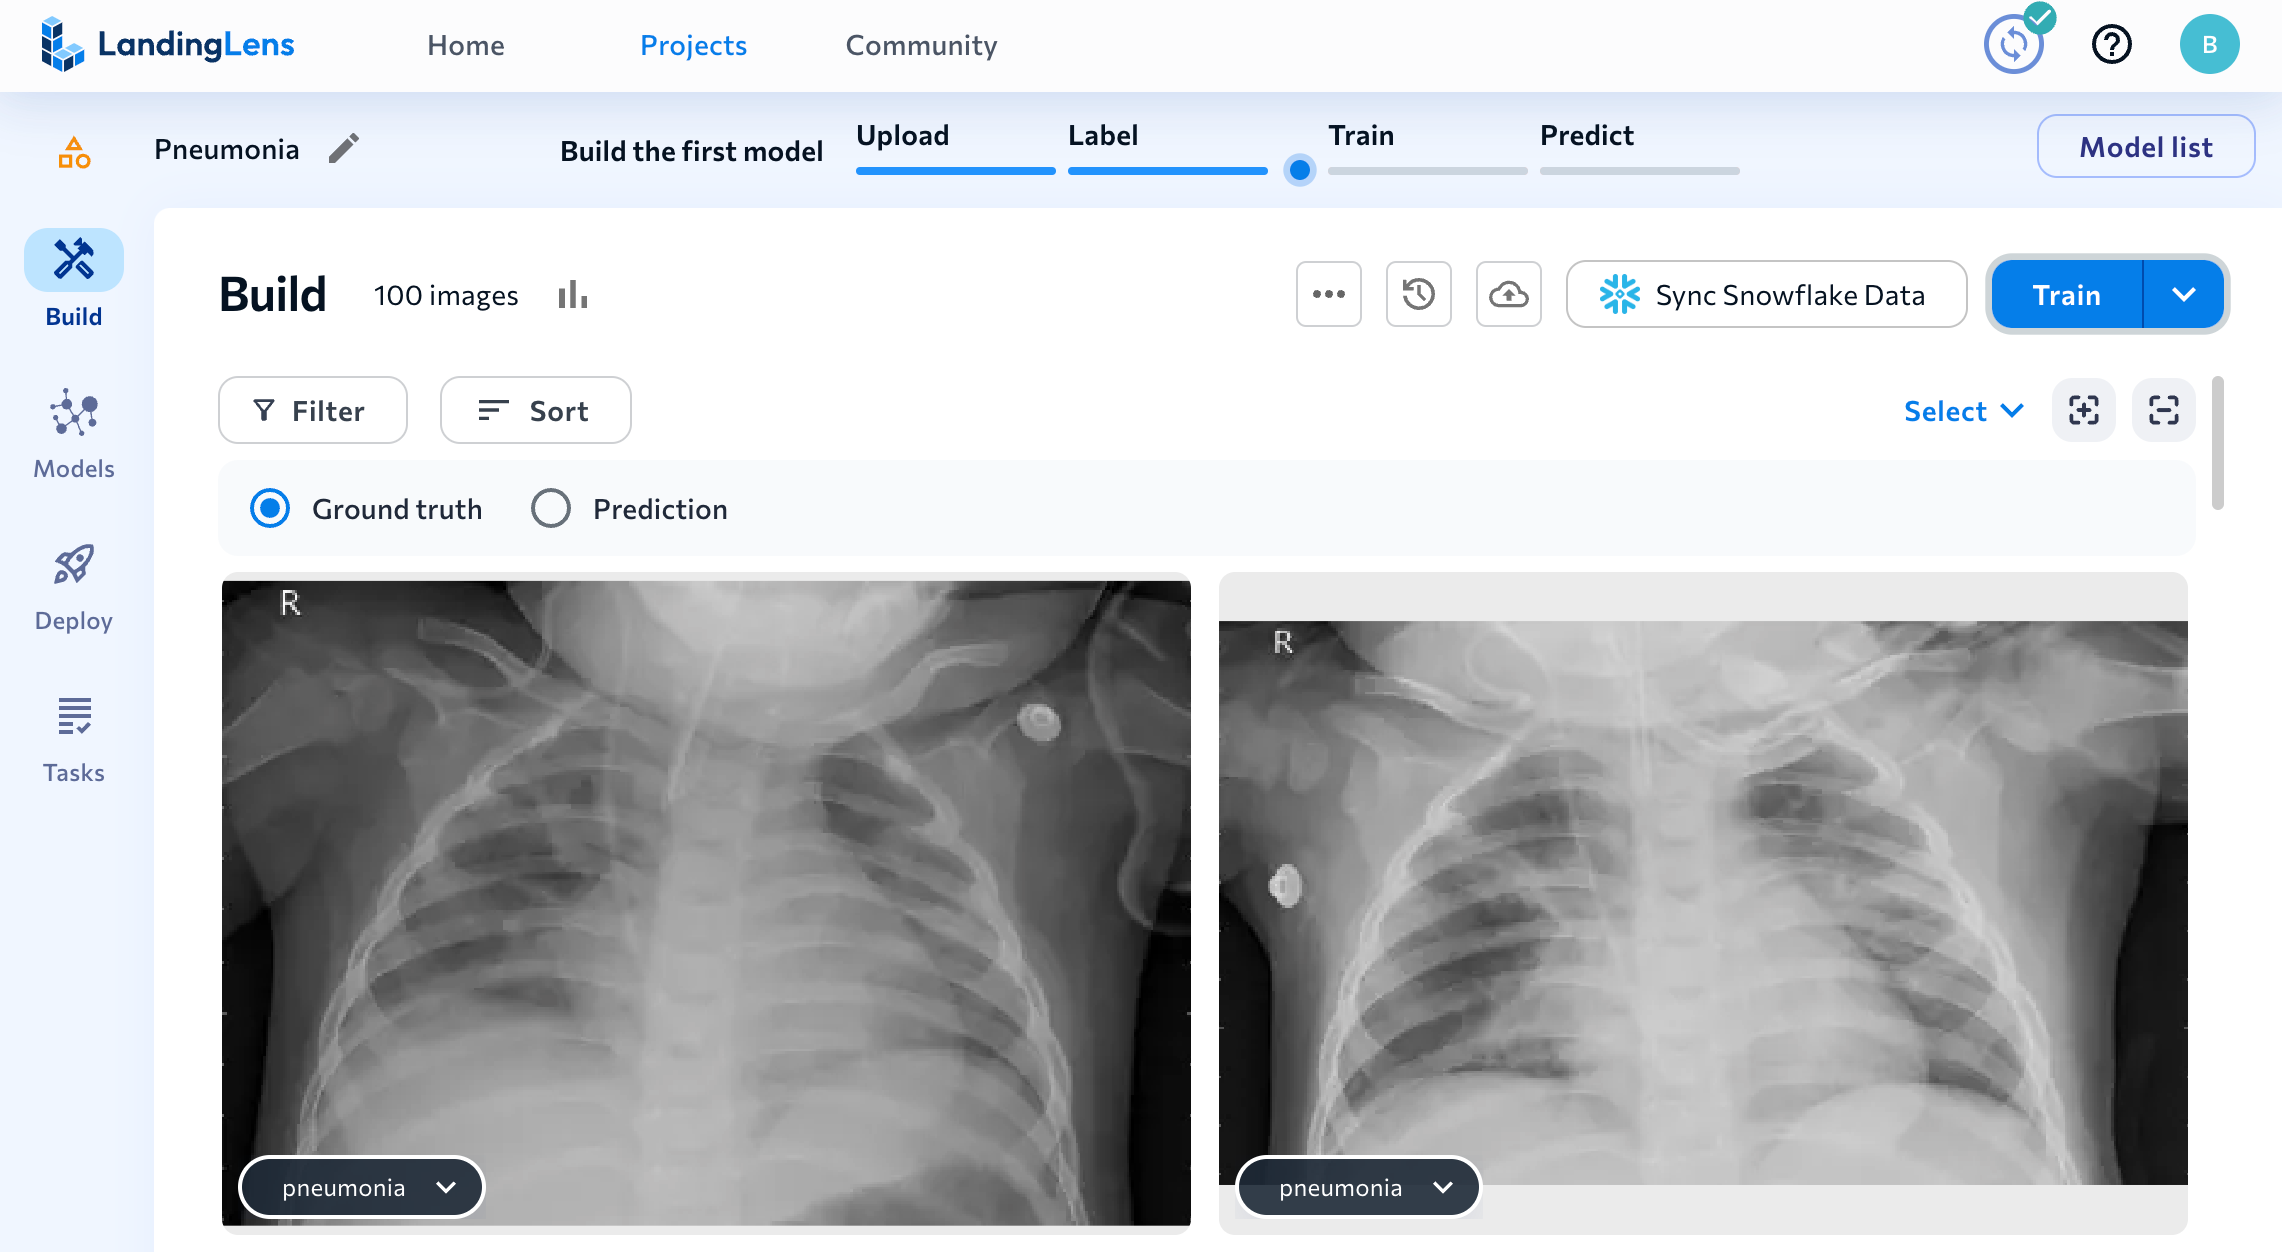Navigate to the Community page
This screenshot has height=1252, width=2282.
pyautogui.click(x=921, y=45)
